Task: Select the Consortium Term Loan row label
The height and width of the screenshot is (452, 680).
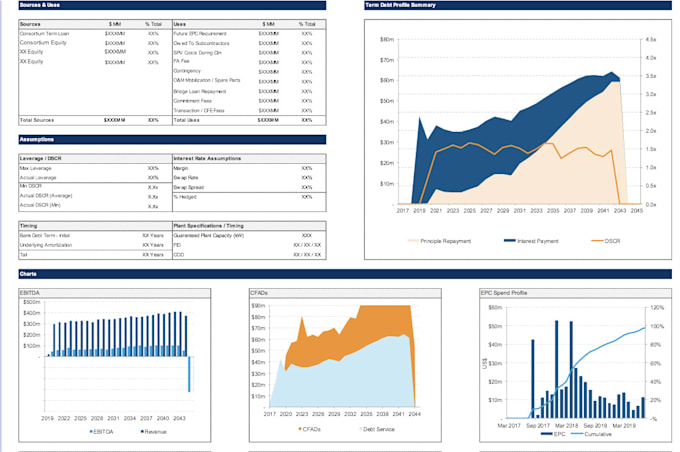Action: point(44,33)
